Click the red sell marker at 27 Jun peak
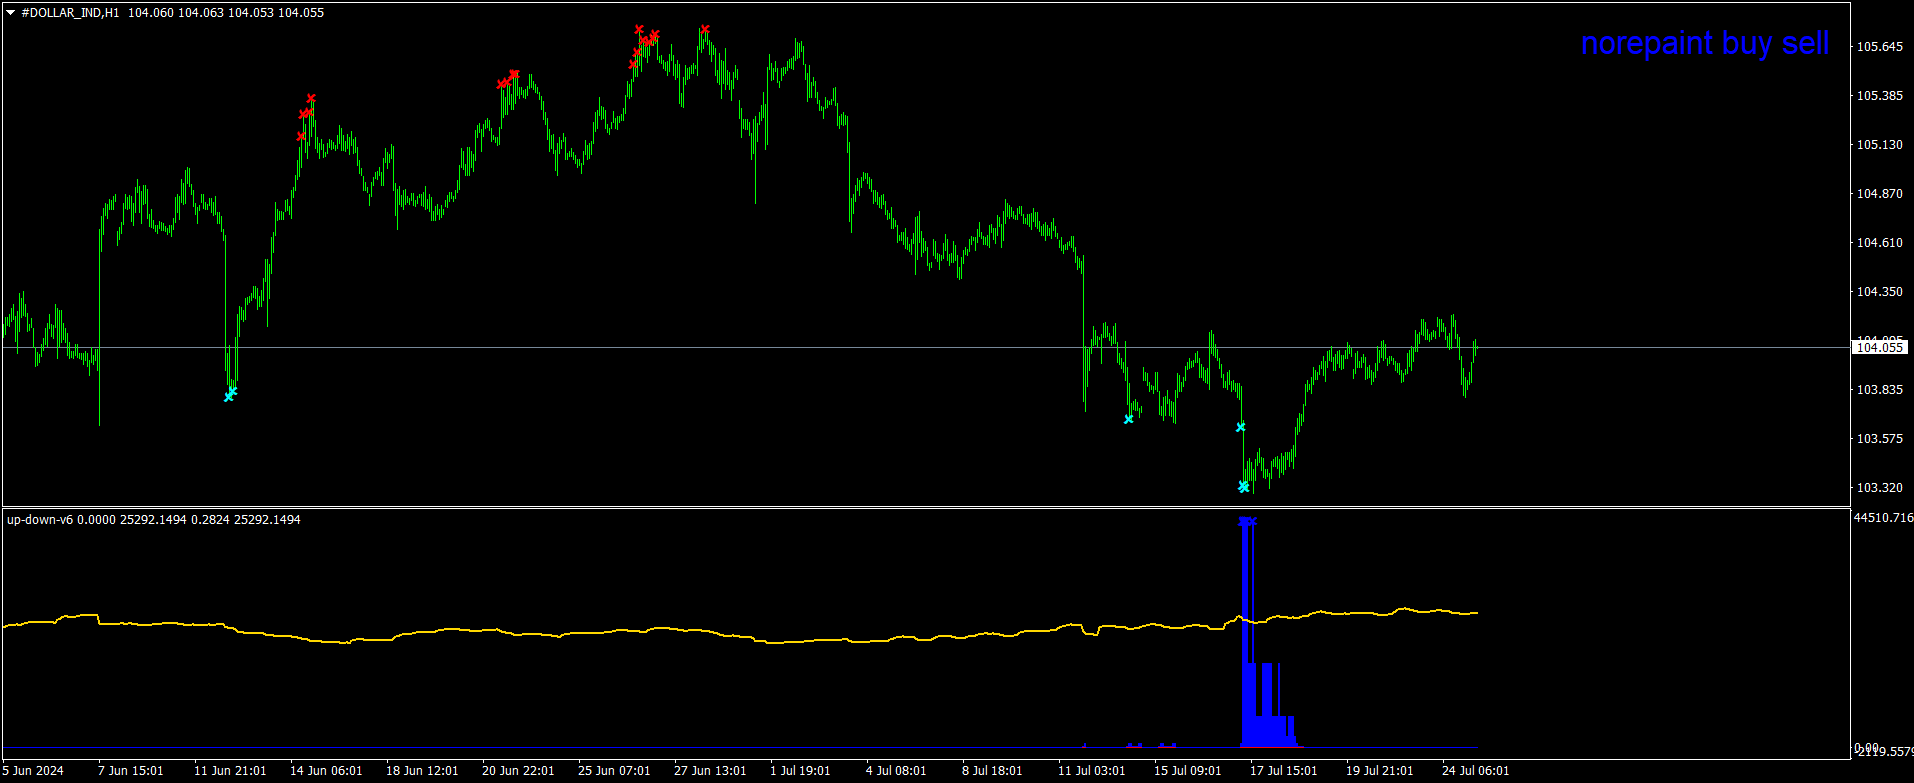1914x783 pixels. point(705,29)
